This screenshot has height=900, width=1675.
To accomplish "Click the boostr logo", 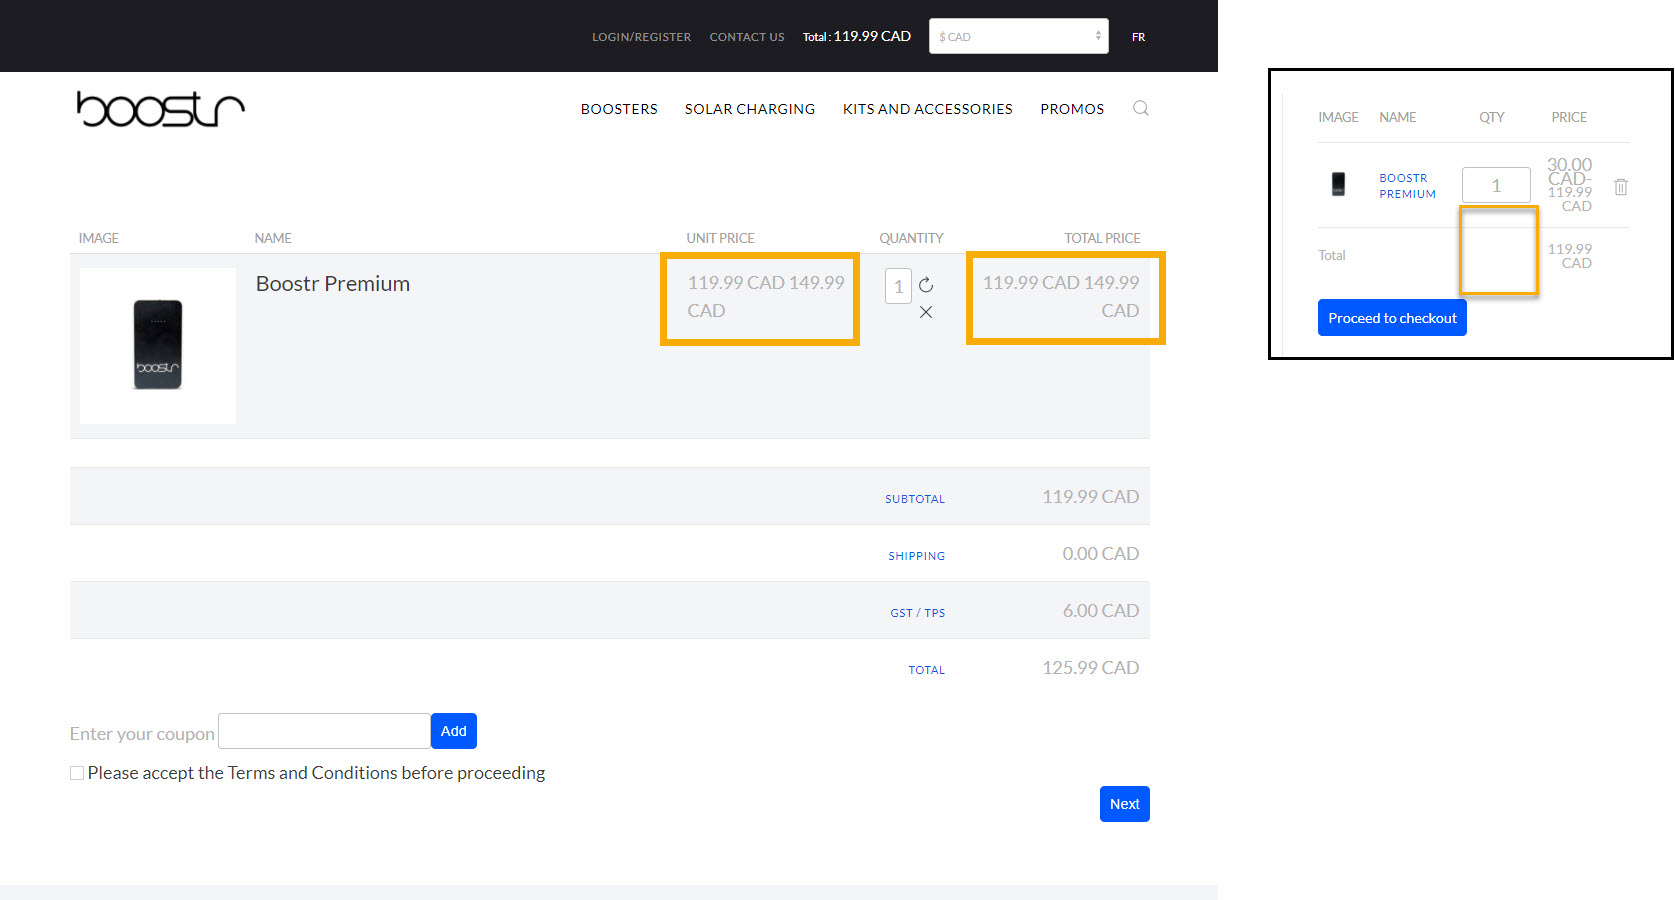I will click(x=160, y=109).
